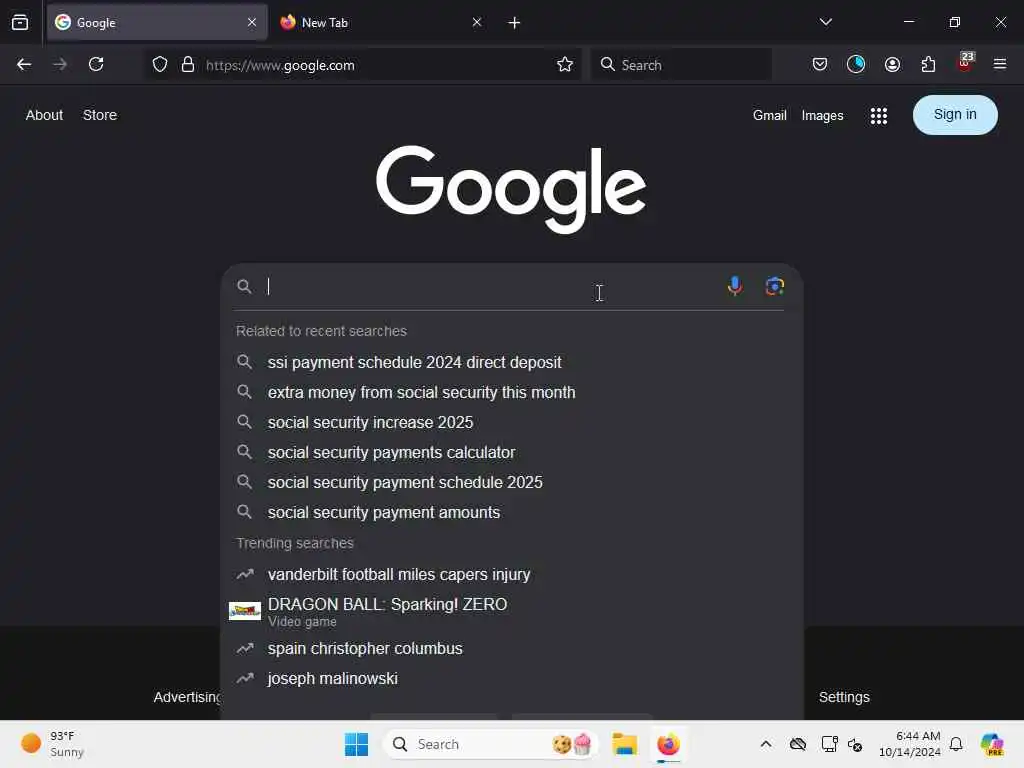Select suggestion ssi payment schedule 2024 direct deposit
This screenshot has height=768, width=1024.
pos(512,362)
